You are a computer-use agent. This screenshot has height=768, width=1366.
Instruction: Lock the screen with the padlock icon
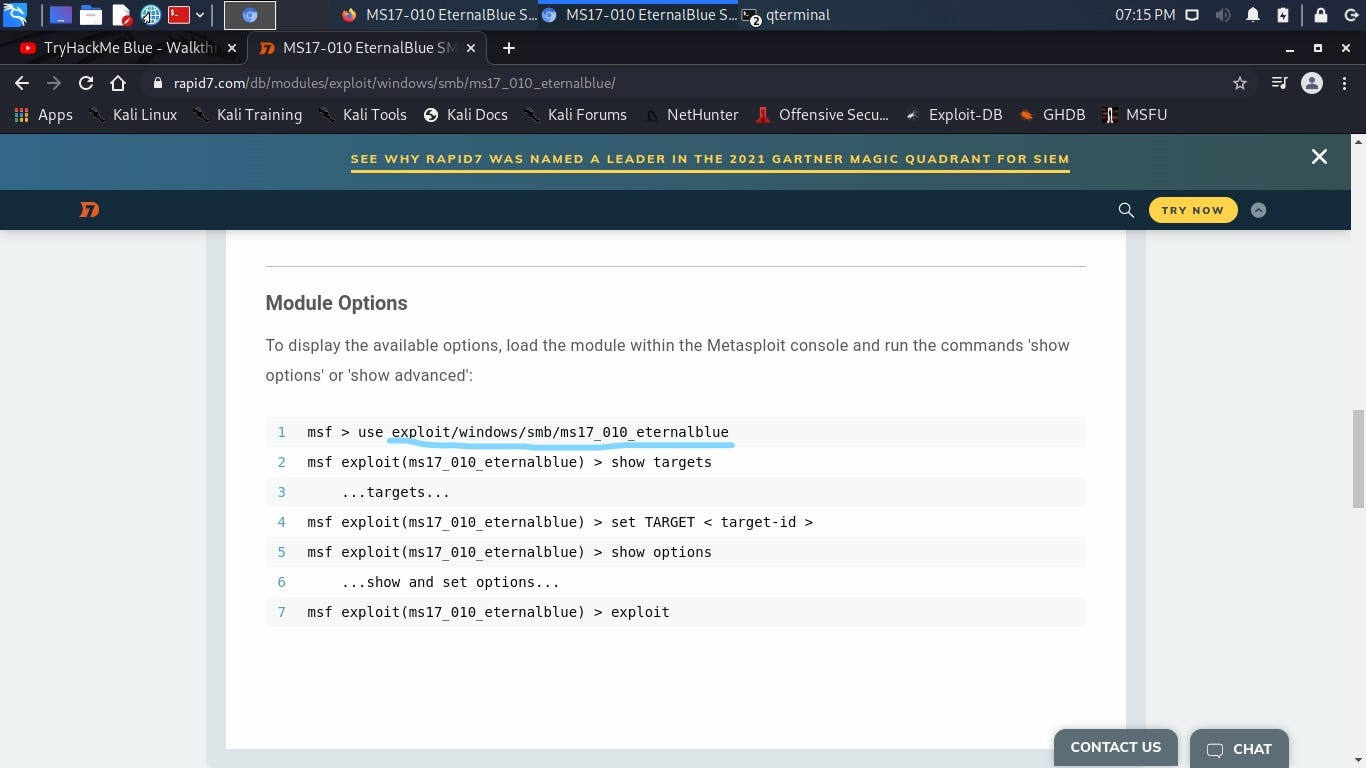(x=1321, y=15)
